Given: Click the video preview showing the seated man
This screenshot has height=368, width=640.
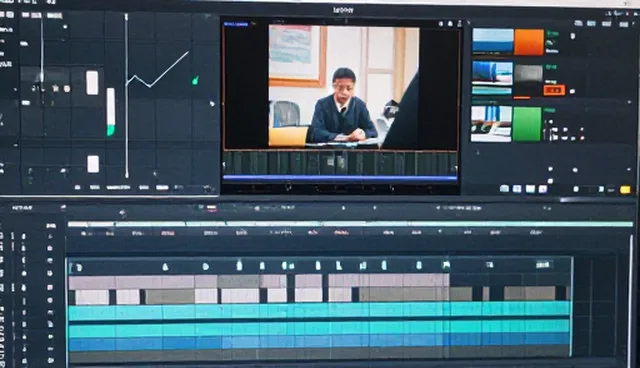Looking at the screenshot, I should click(344, 86).
